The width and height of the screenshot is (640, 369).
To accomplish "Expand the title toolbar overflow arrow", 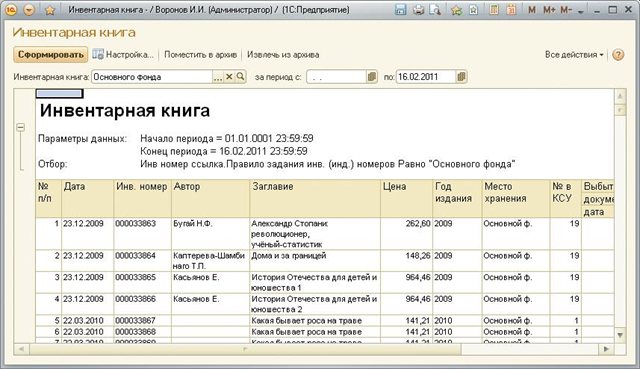I will [581, 12].
